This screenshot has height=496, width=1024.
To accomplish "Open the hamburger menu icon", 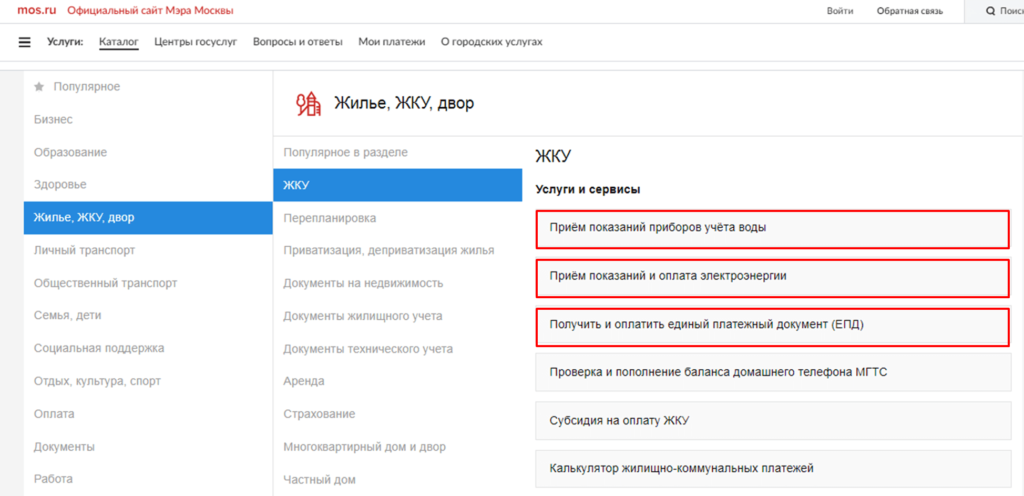I will [25, 42].
